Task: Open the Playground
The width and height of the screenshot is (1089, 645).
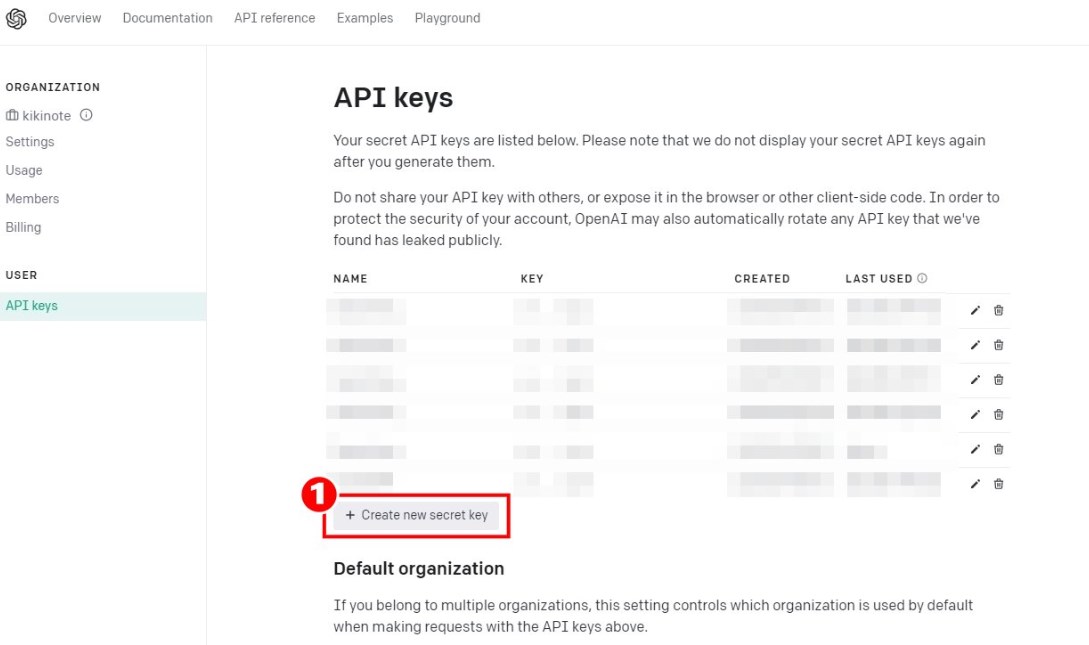Action: [447, 18]
